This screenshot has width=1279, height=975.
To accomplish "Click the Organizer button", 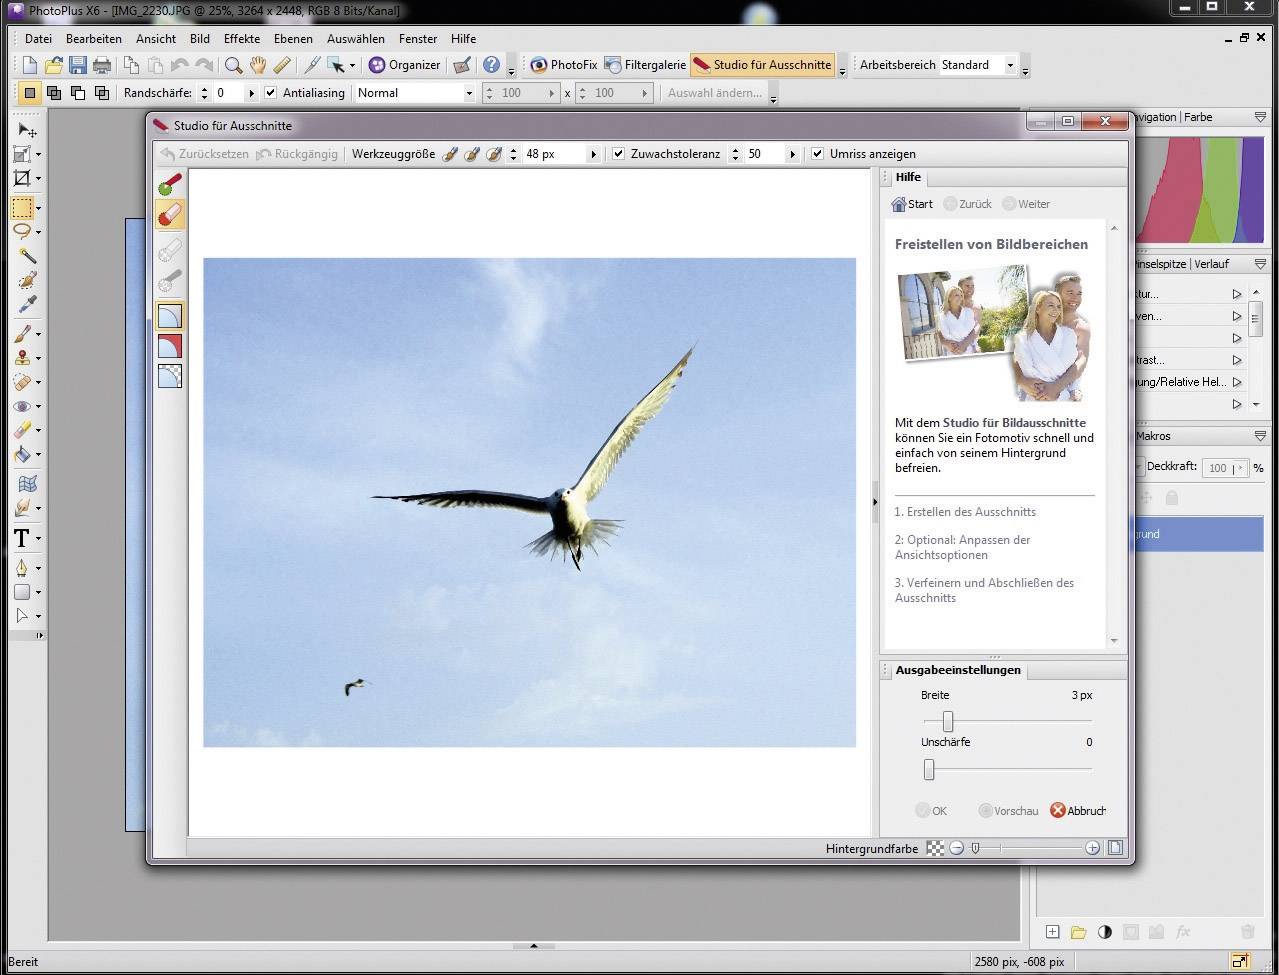I will 404,65.
